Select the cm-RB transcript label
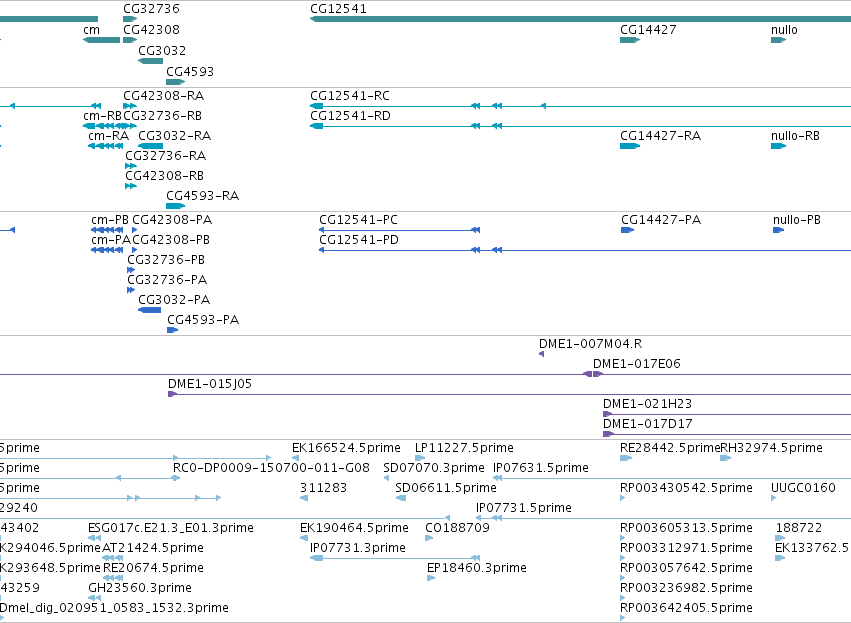This screenshot has height=623, width=851. point(102,116)
